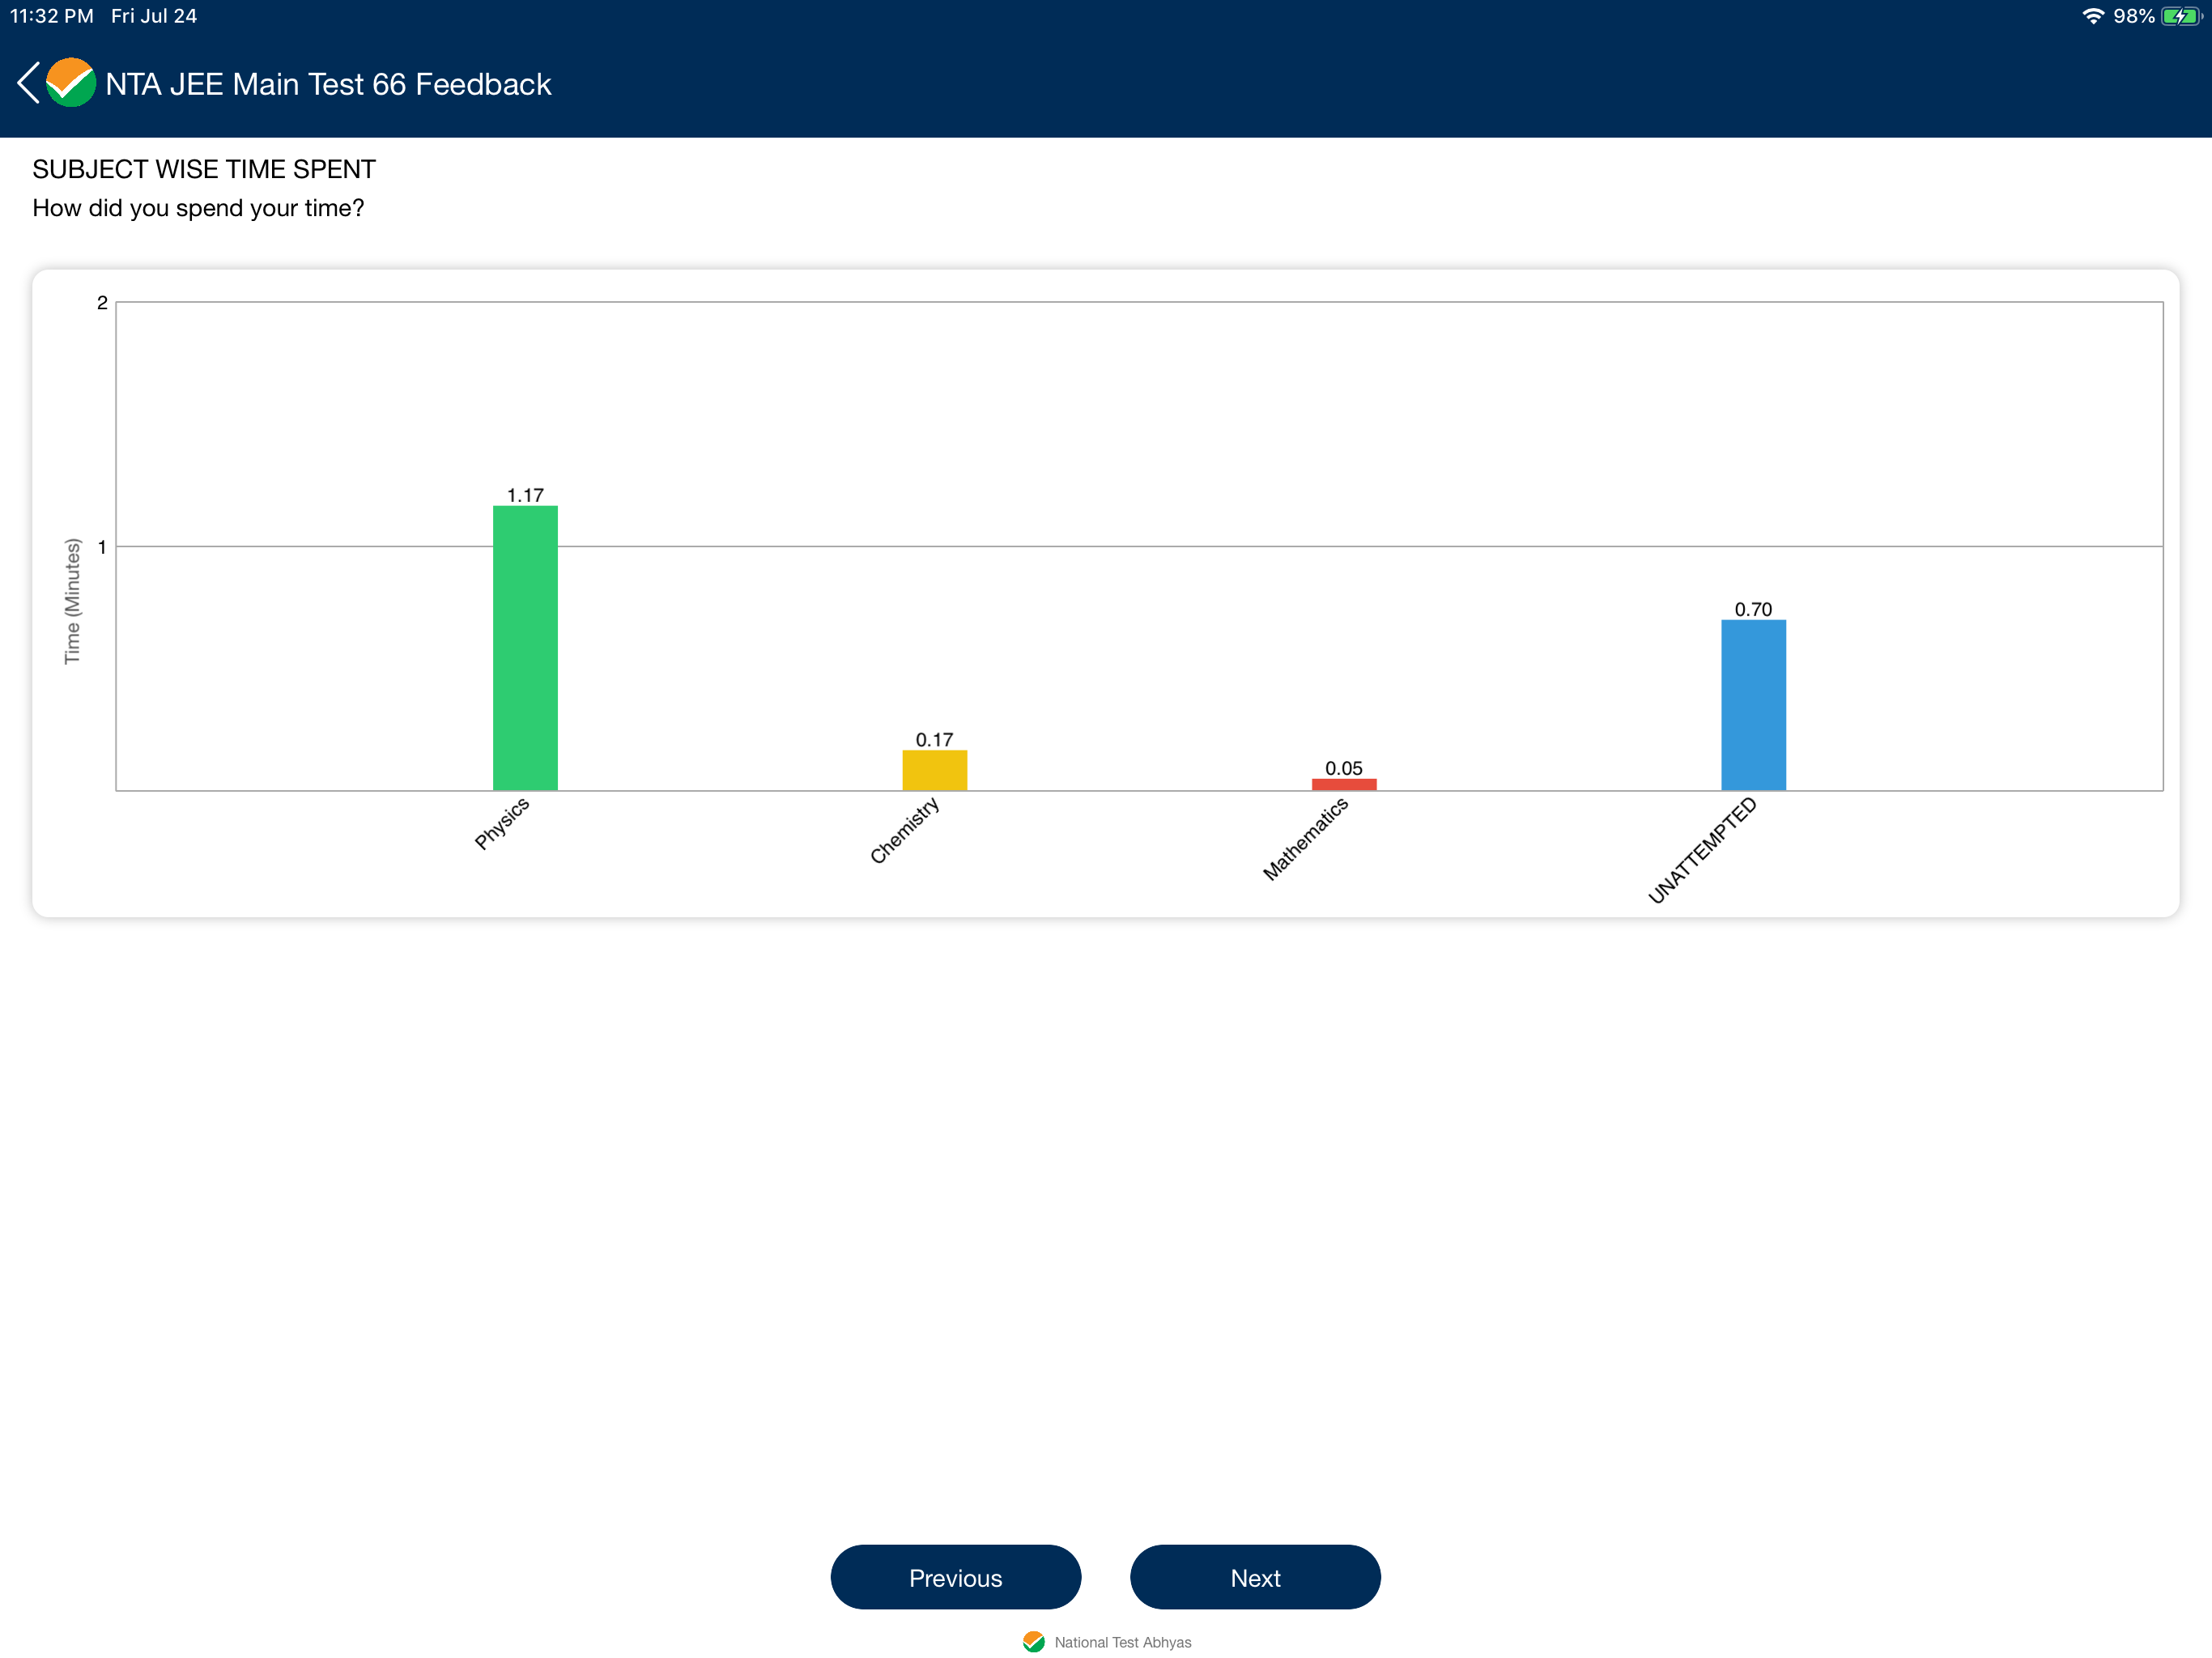
Task: Click the 0.70 value label
Action: coord(1752,609)
